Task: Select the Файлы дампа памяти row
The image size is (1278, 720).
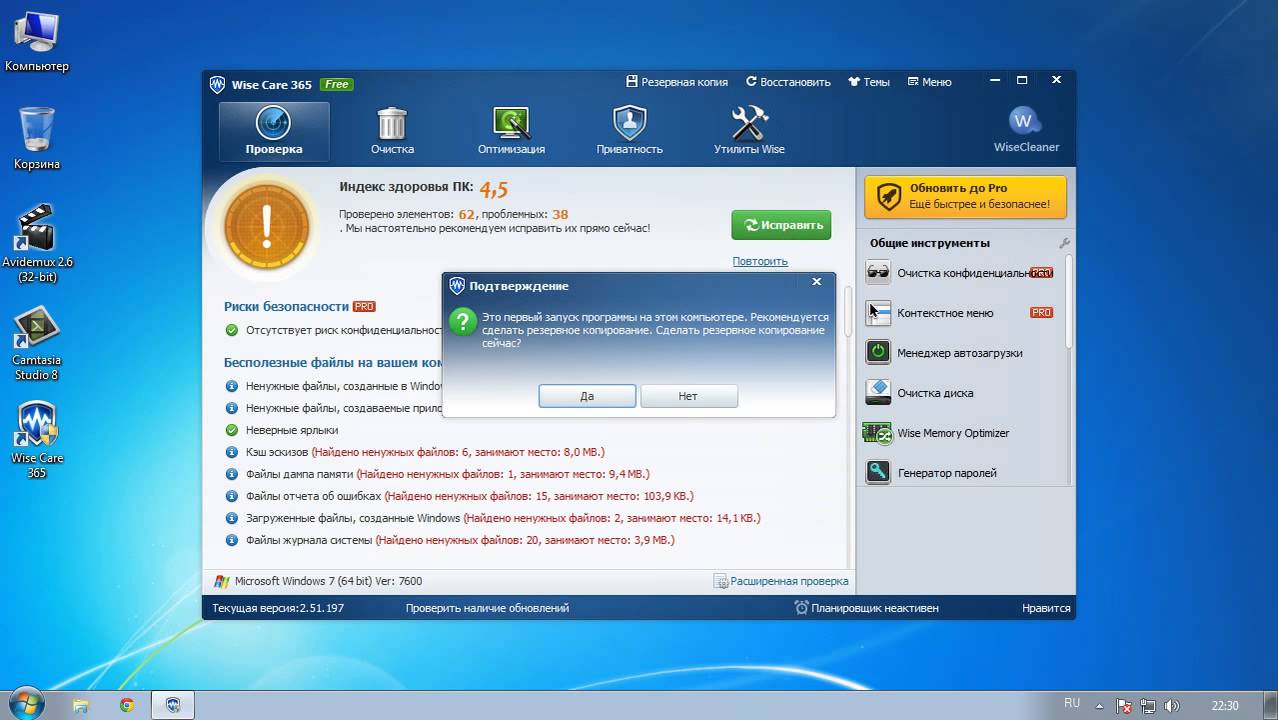Action: tap(437, 474)
